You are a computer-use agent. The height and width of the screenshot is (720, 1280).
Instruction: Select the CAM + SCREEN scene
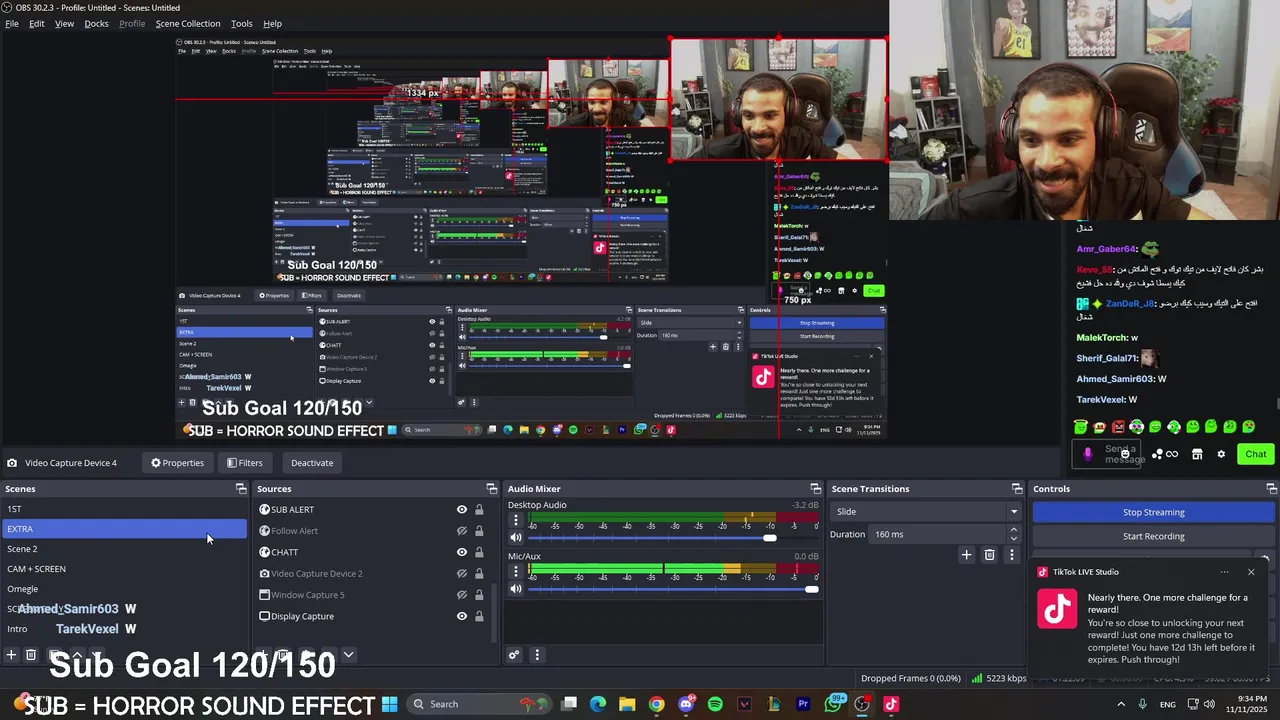point(123,569)
